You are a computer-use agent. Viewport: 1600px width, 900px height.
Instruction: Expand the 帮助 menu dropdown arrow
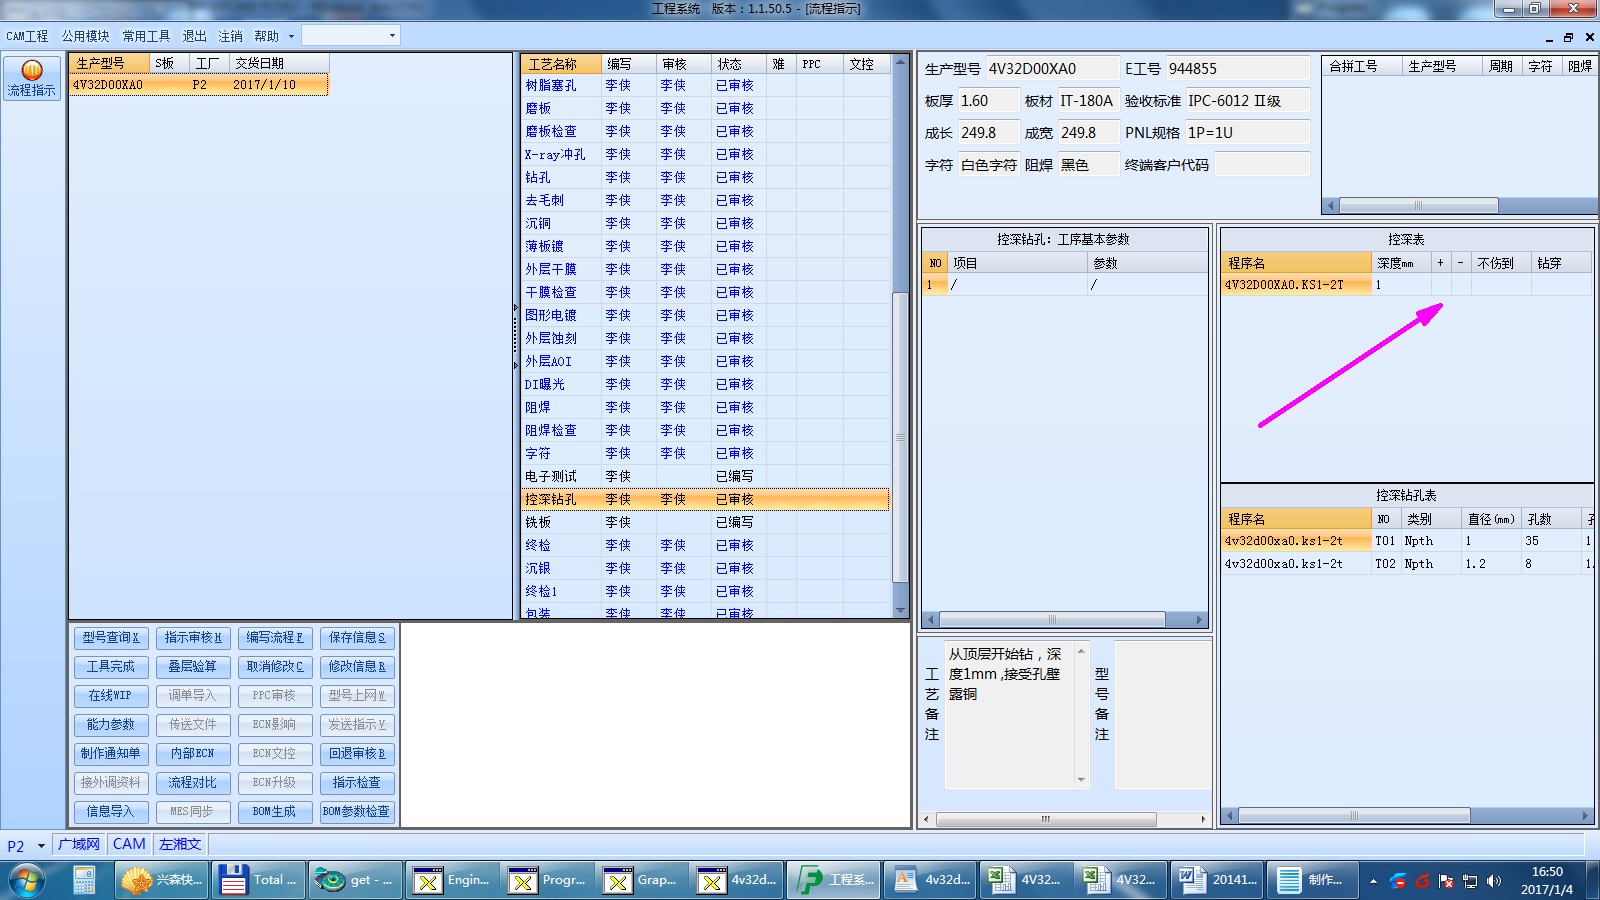pyautogui.click(x=292, y=37)
